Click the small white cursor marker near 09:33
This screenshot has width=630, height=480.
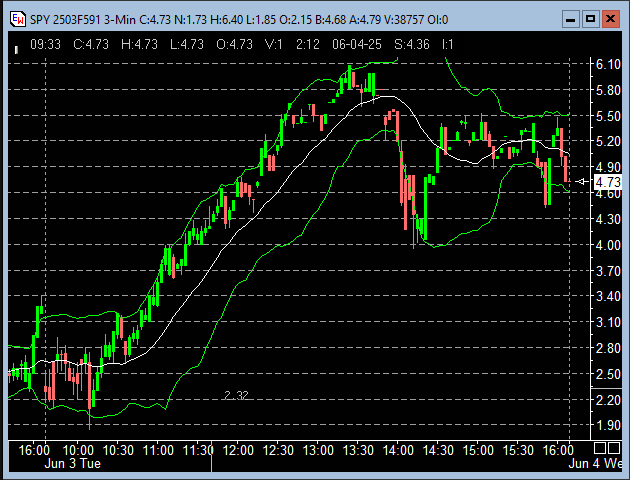(16, 50)
